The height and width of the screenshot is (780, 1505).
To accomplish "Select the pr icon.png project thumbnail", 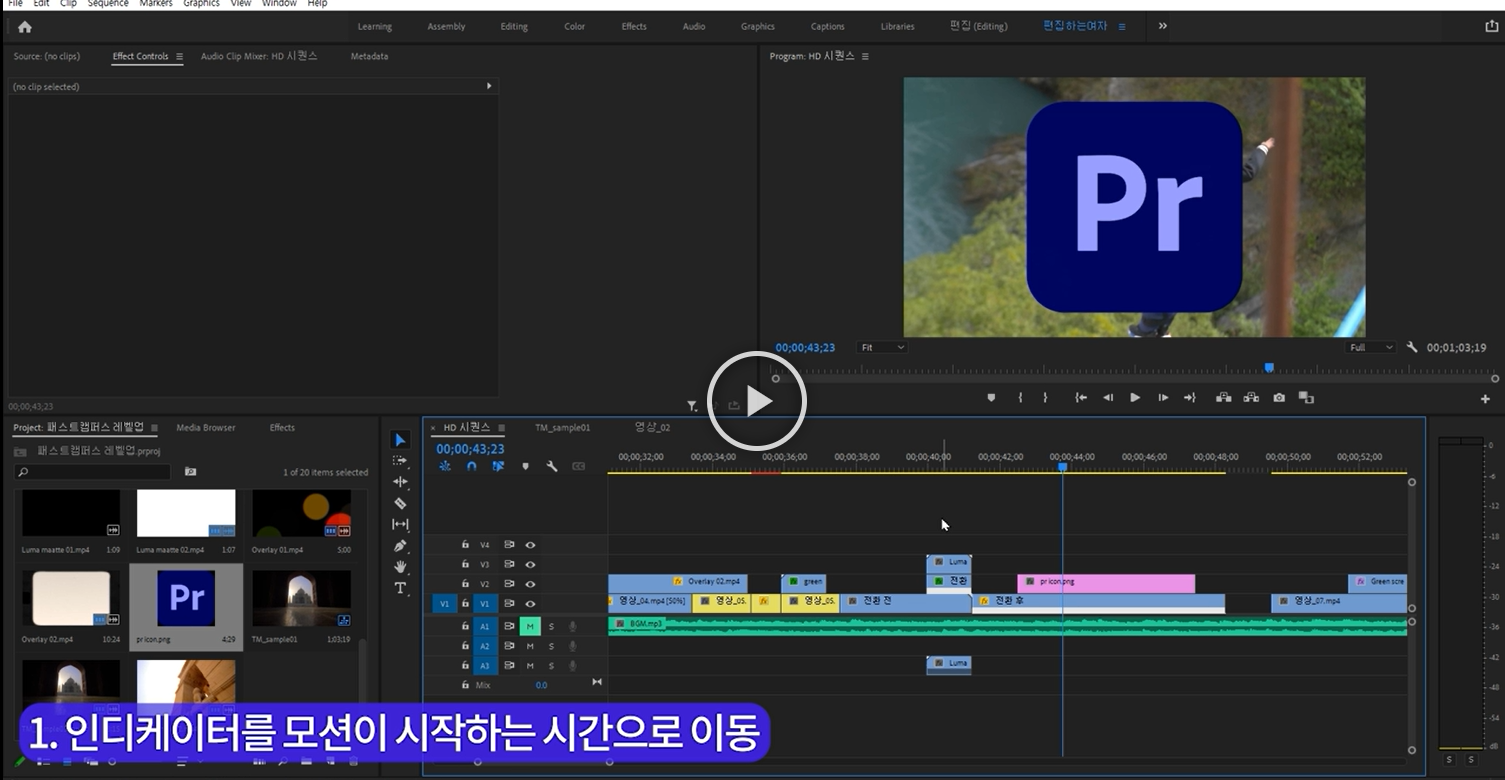I will tap(186, 598).
